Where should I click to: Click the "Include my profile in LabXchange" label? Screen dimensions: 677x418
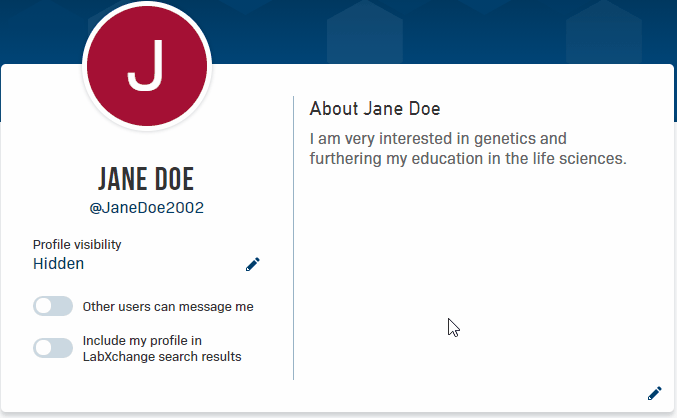143,340
